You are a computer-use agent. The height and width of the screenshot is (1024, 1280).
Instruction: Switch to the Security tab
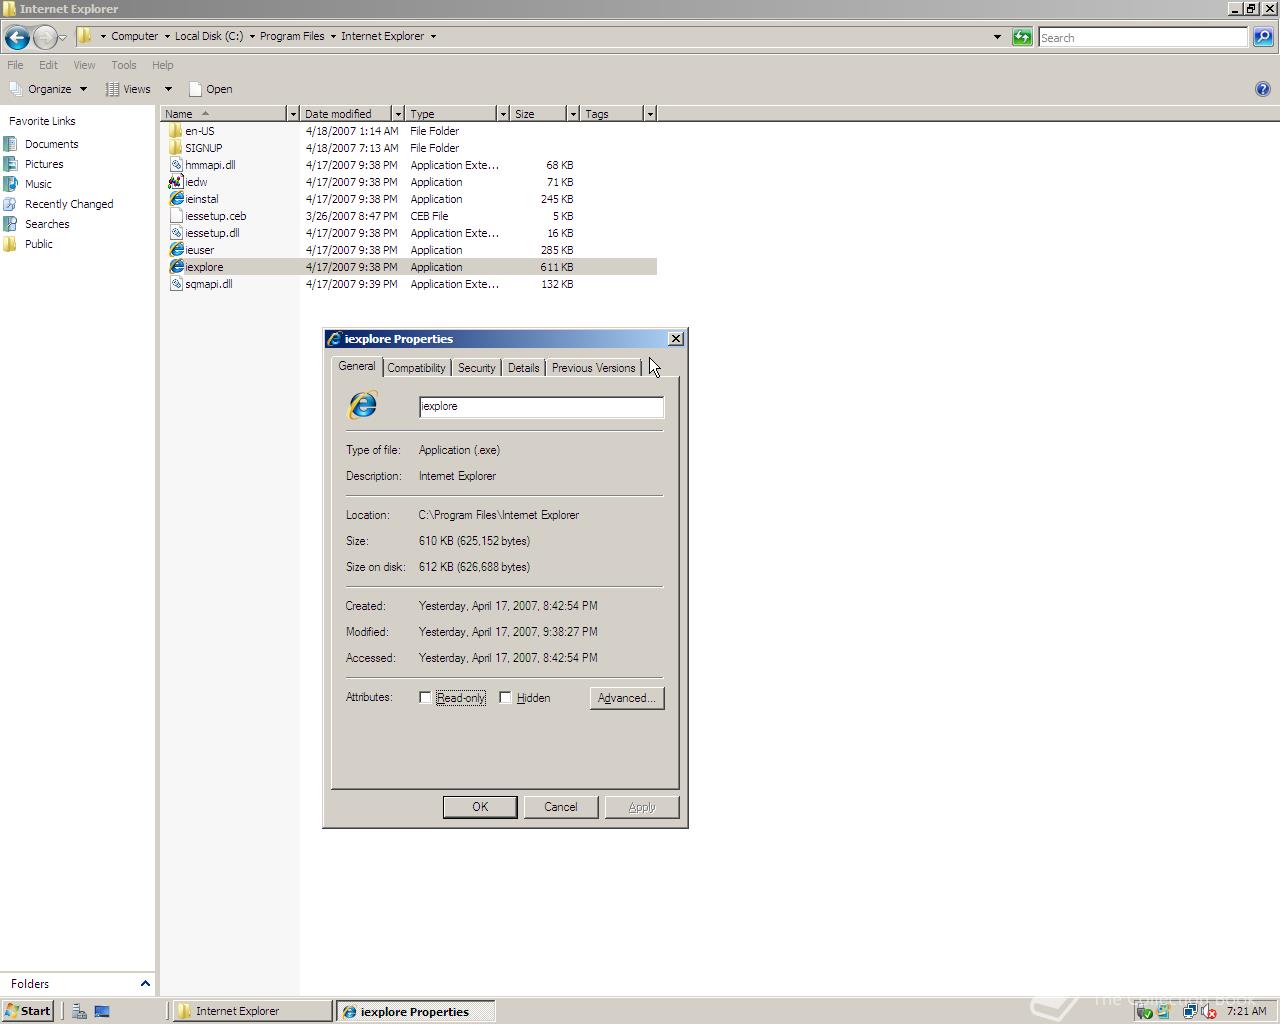pyautogui.click(x=476, y=368)
